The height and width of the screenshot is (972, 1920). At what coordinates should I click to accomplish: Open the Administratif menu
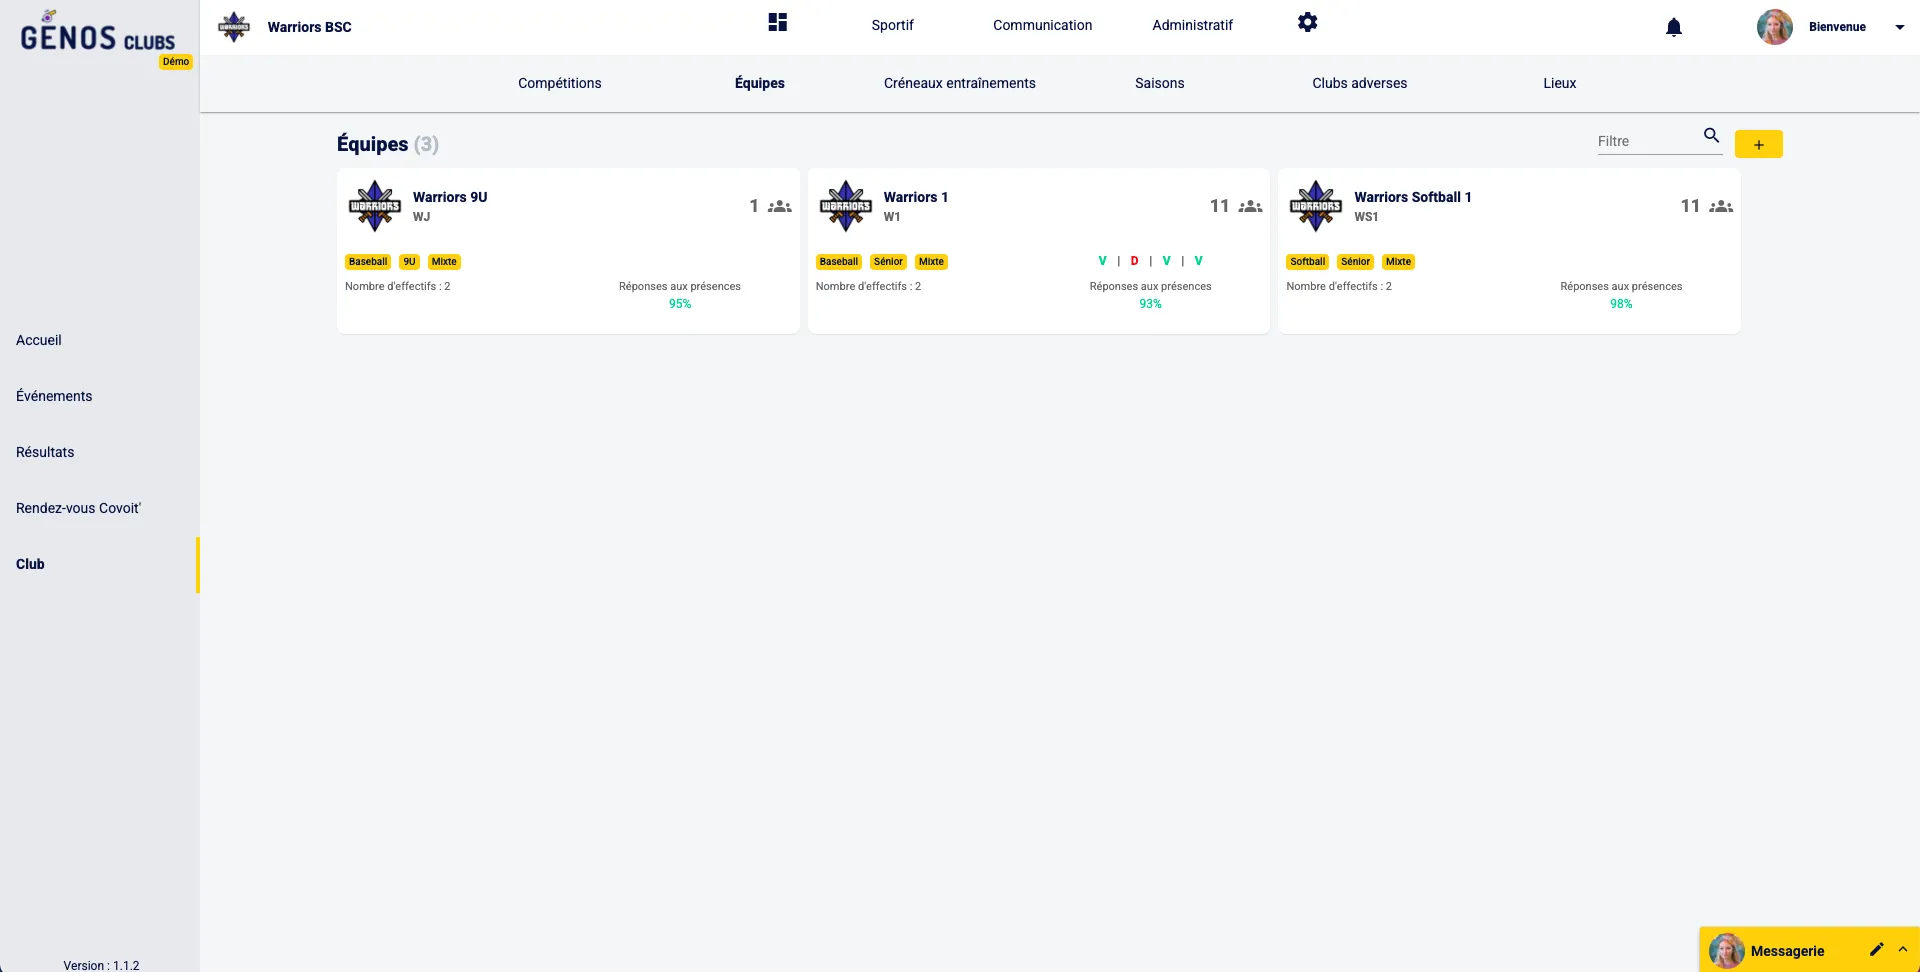pos(1192,25)
